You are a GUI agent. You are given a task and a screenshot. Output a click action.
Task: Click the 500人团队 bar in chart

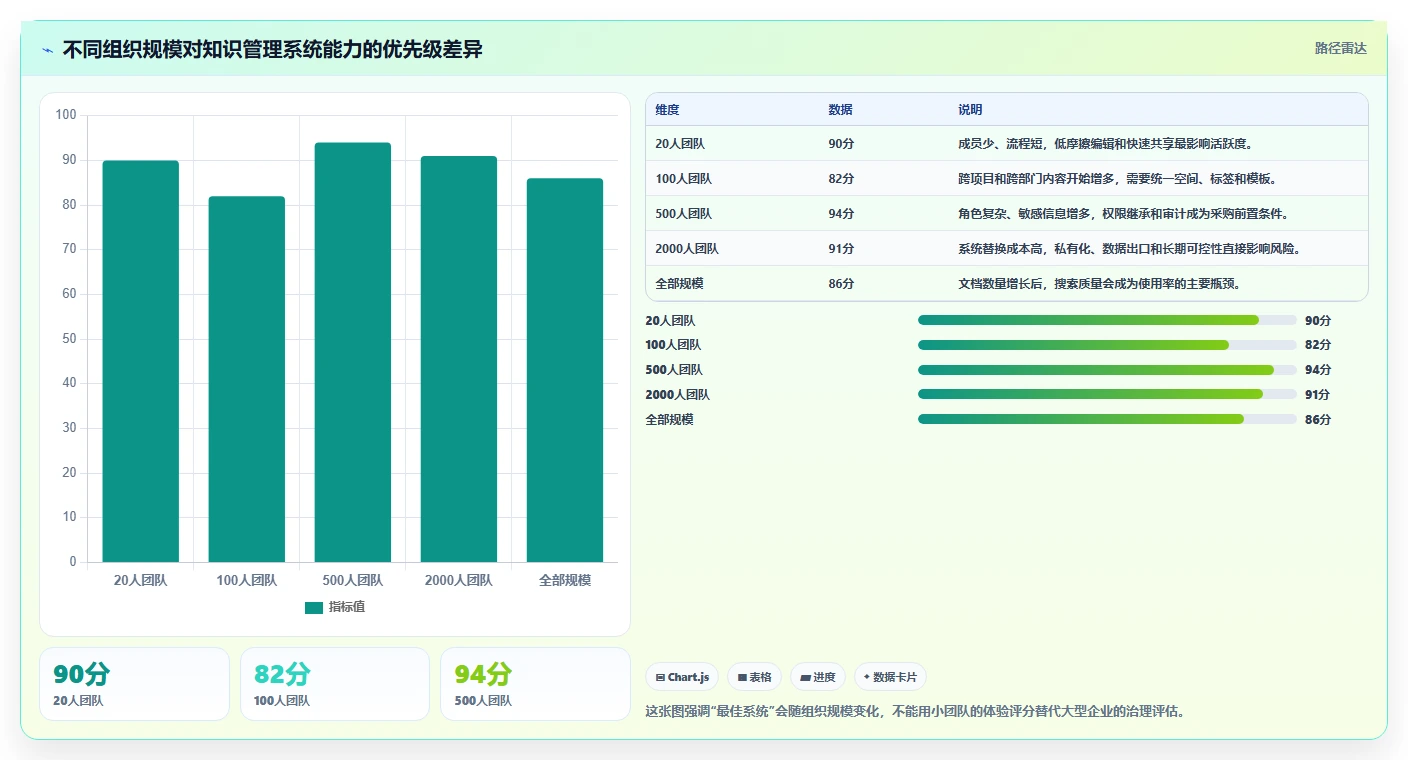pos(353,352)
